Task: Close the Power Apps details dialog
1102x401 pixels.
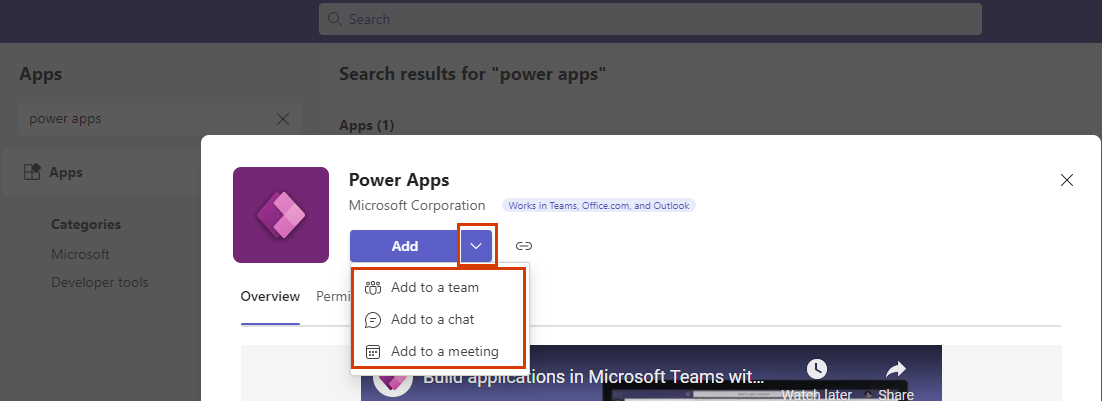Action: pos(1067,180)
